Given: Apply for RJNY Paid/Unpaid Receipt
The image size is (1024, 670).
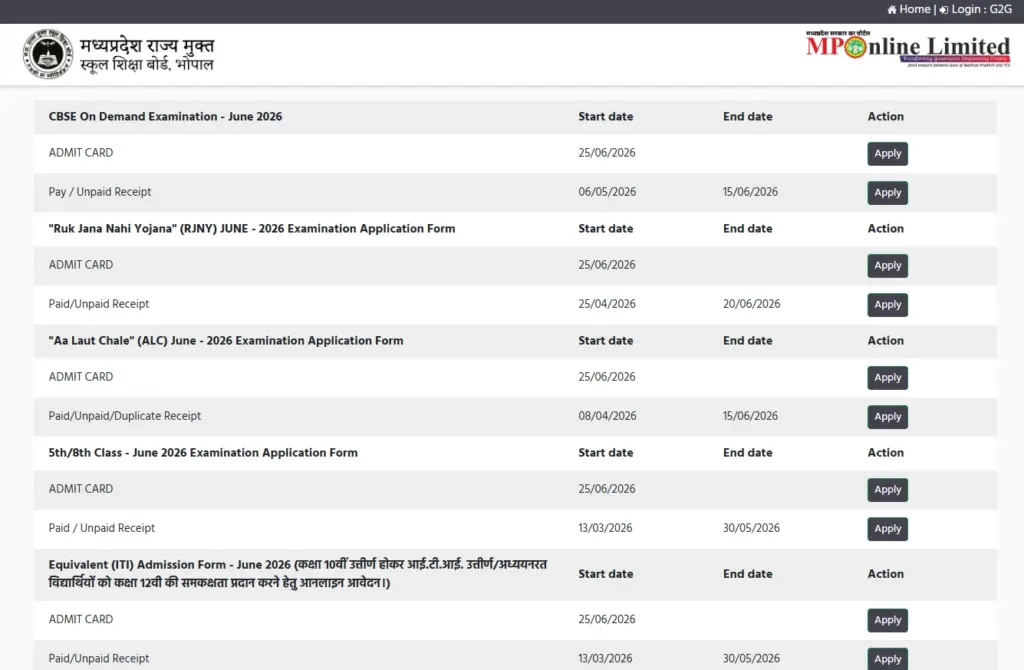Looking at the screenshot, I should coord(888,305).
